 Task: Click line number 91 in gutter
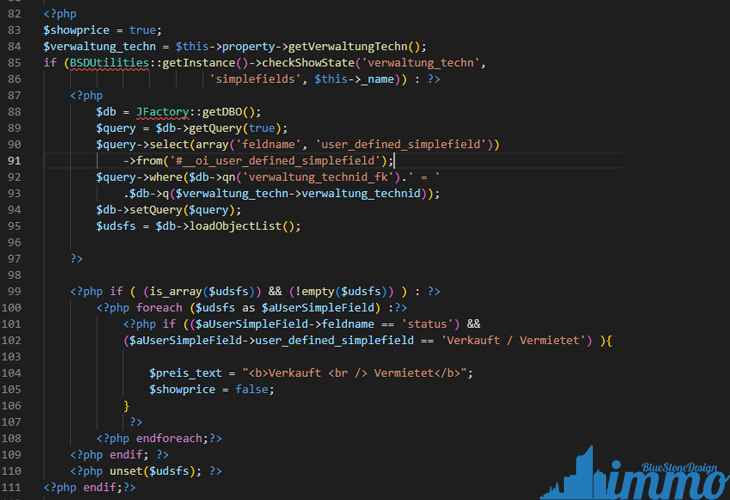point(14,161)
